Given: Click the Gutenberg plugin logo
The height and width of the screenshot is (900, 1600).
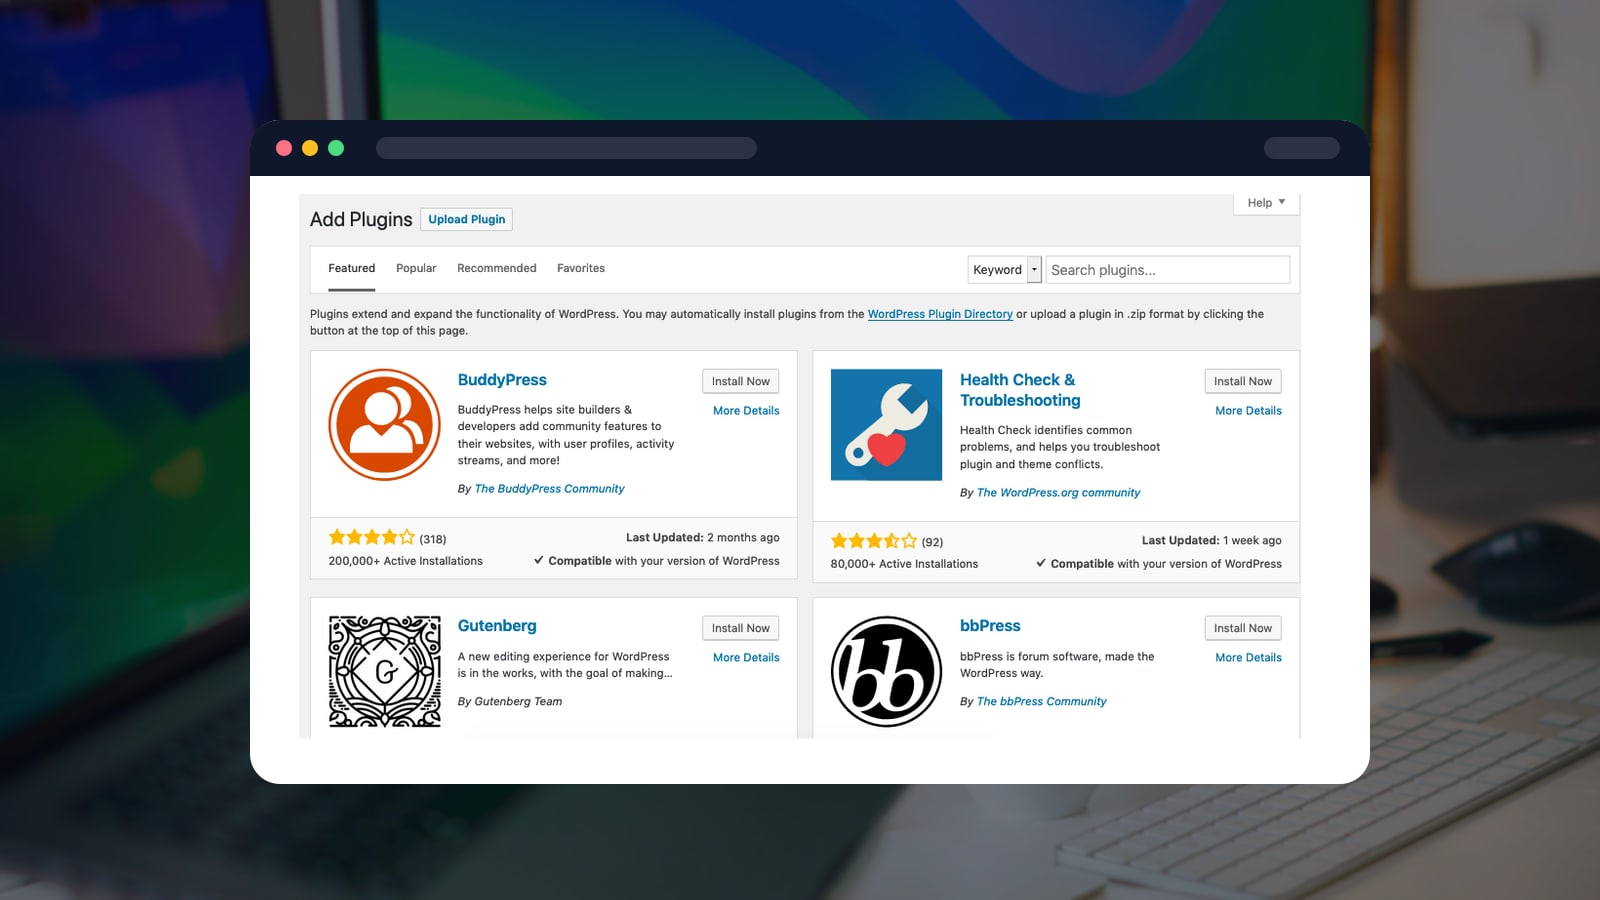Looking at the screenshot, I should [384, 670].
